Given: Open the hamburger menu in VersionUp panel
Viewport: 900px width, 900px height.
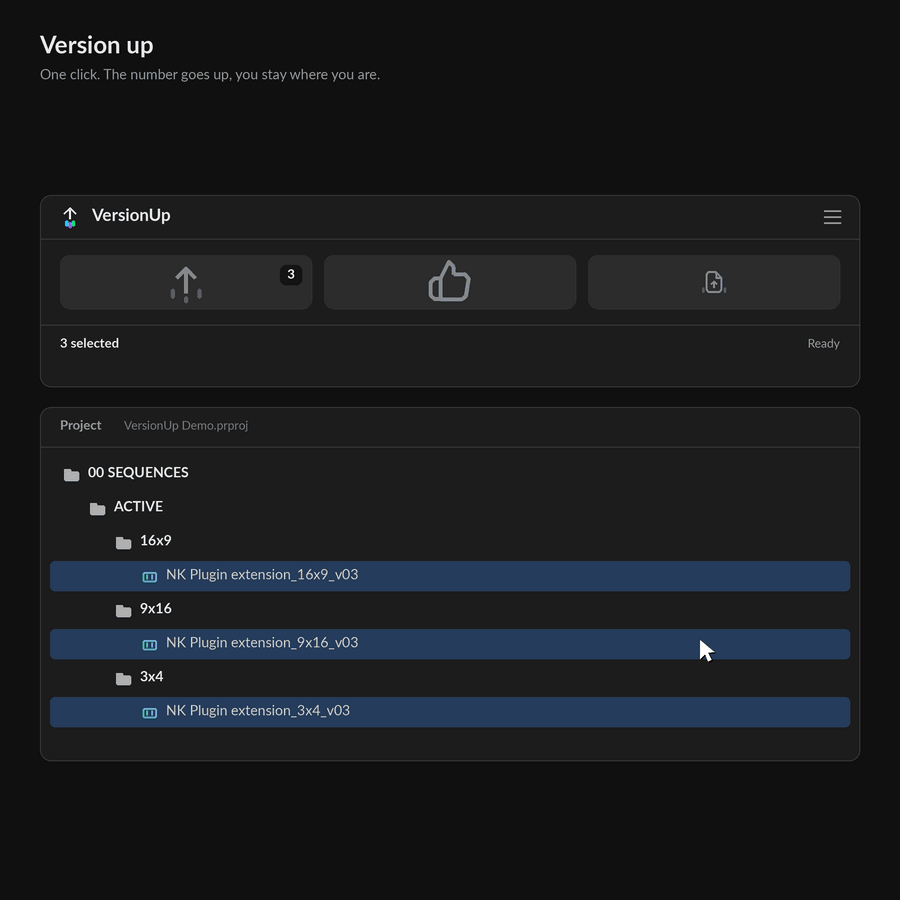Looking at the screenshot, I should [x=832, y=217].
